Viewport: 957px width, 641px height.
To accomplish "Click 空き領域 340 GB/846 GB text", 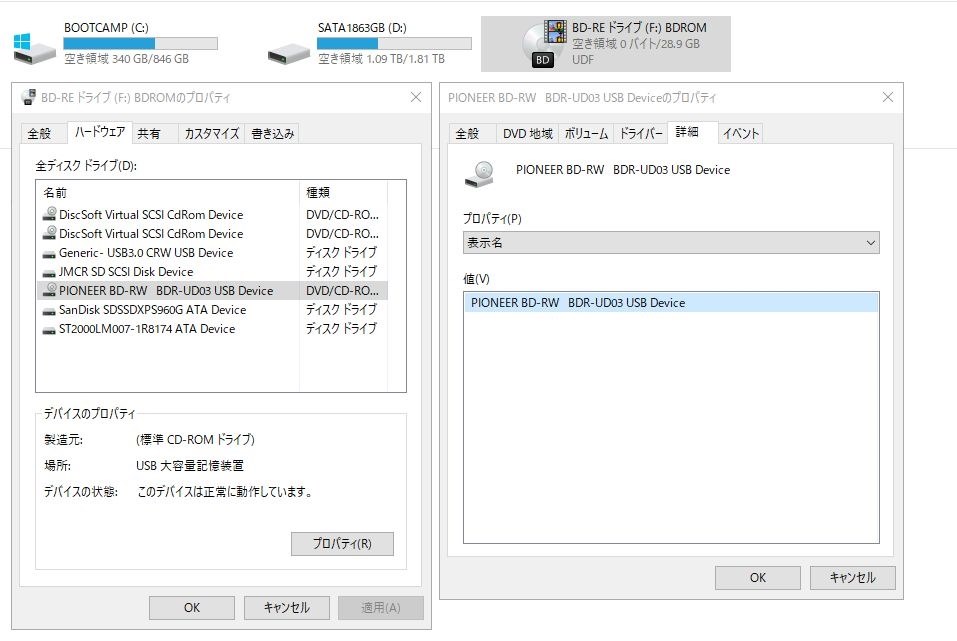I will click(126, 59).
